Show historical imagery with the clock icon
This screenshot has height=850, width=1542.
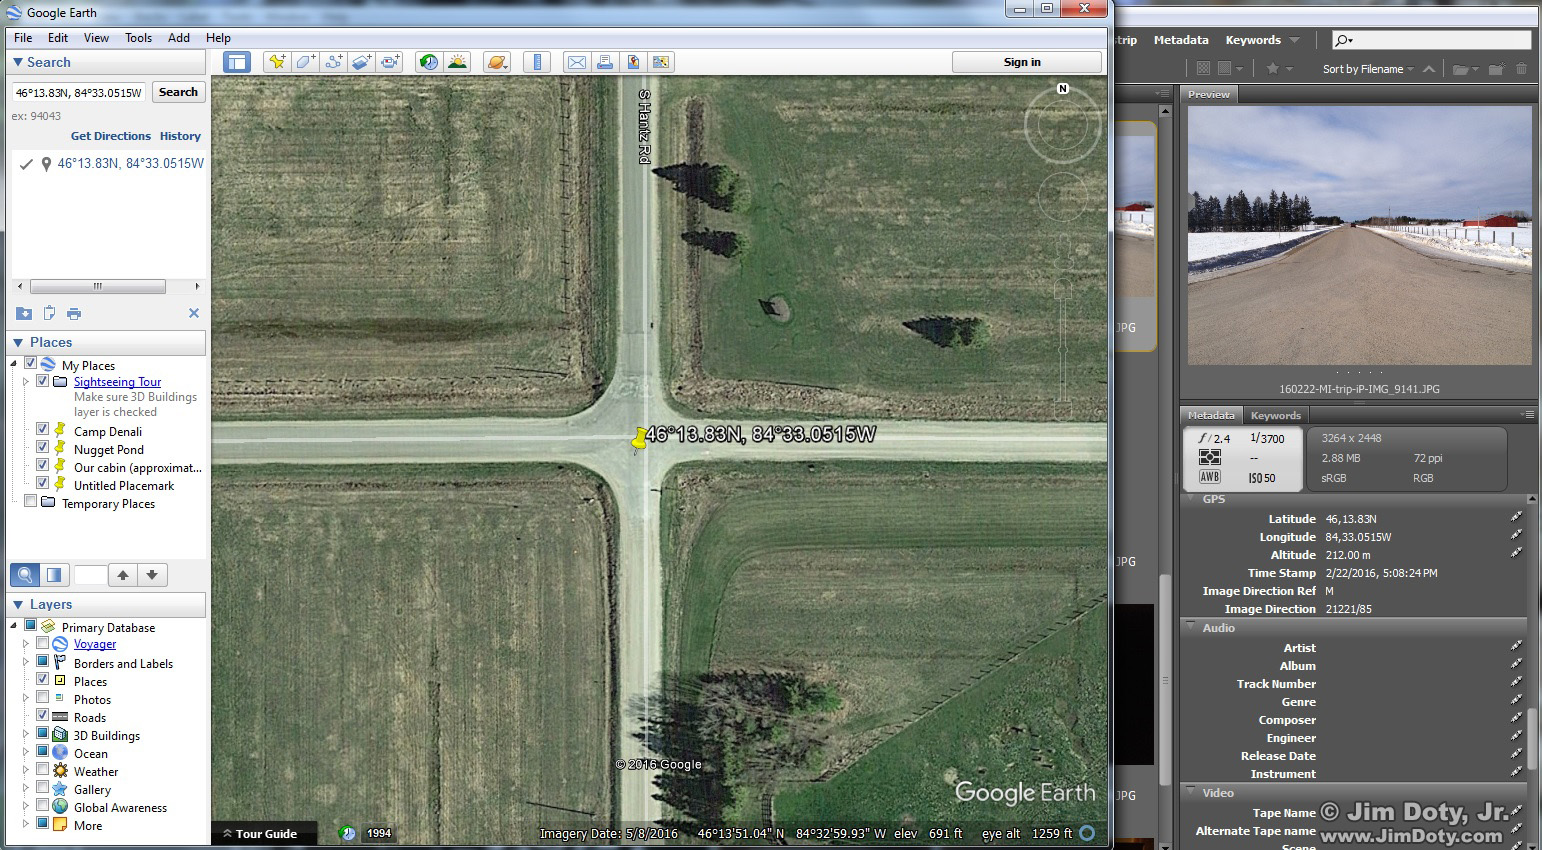coord(429,62)
